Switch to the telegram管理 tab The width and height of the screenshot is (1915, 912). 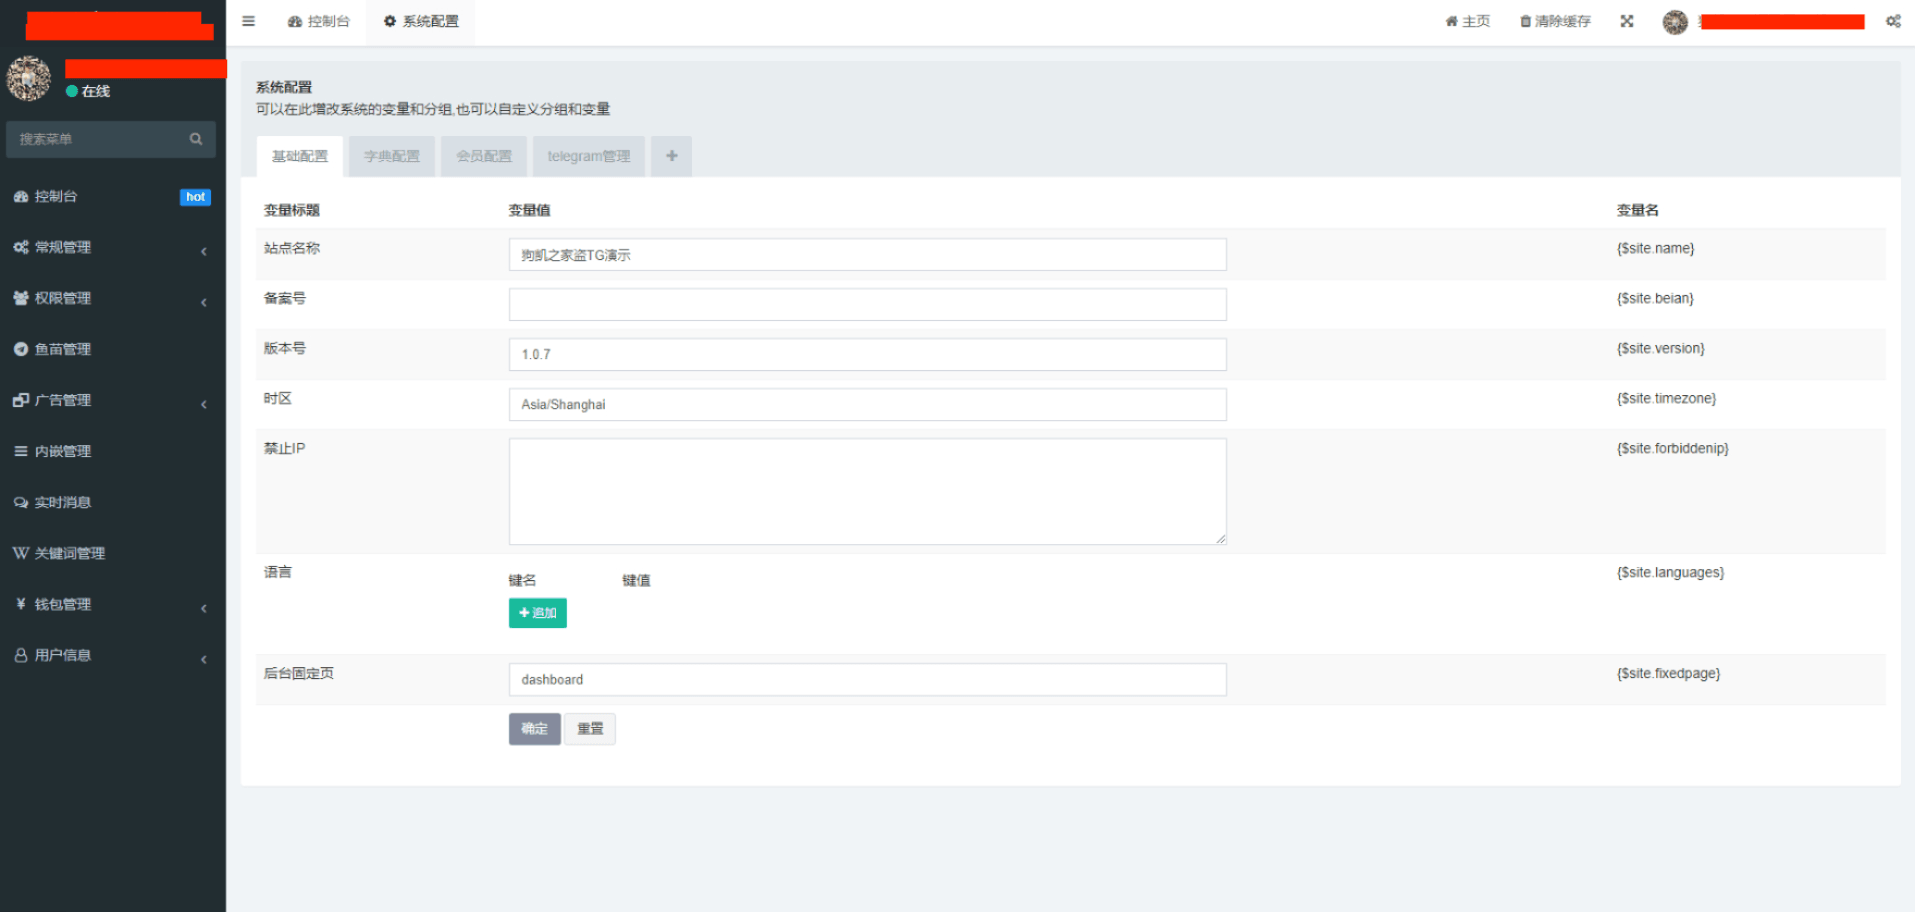[x=588, y=156]
